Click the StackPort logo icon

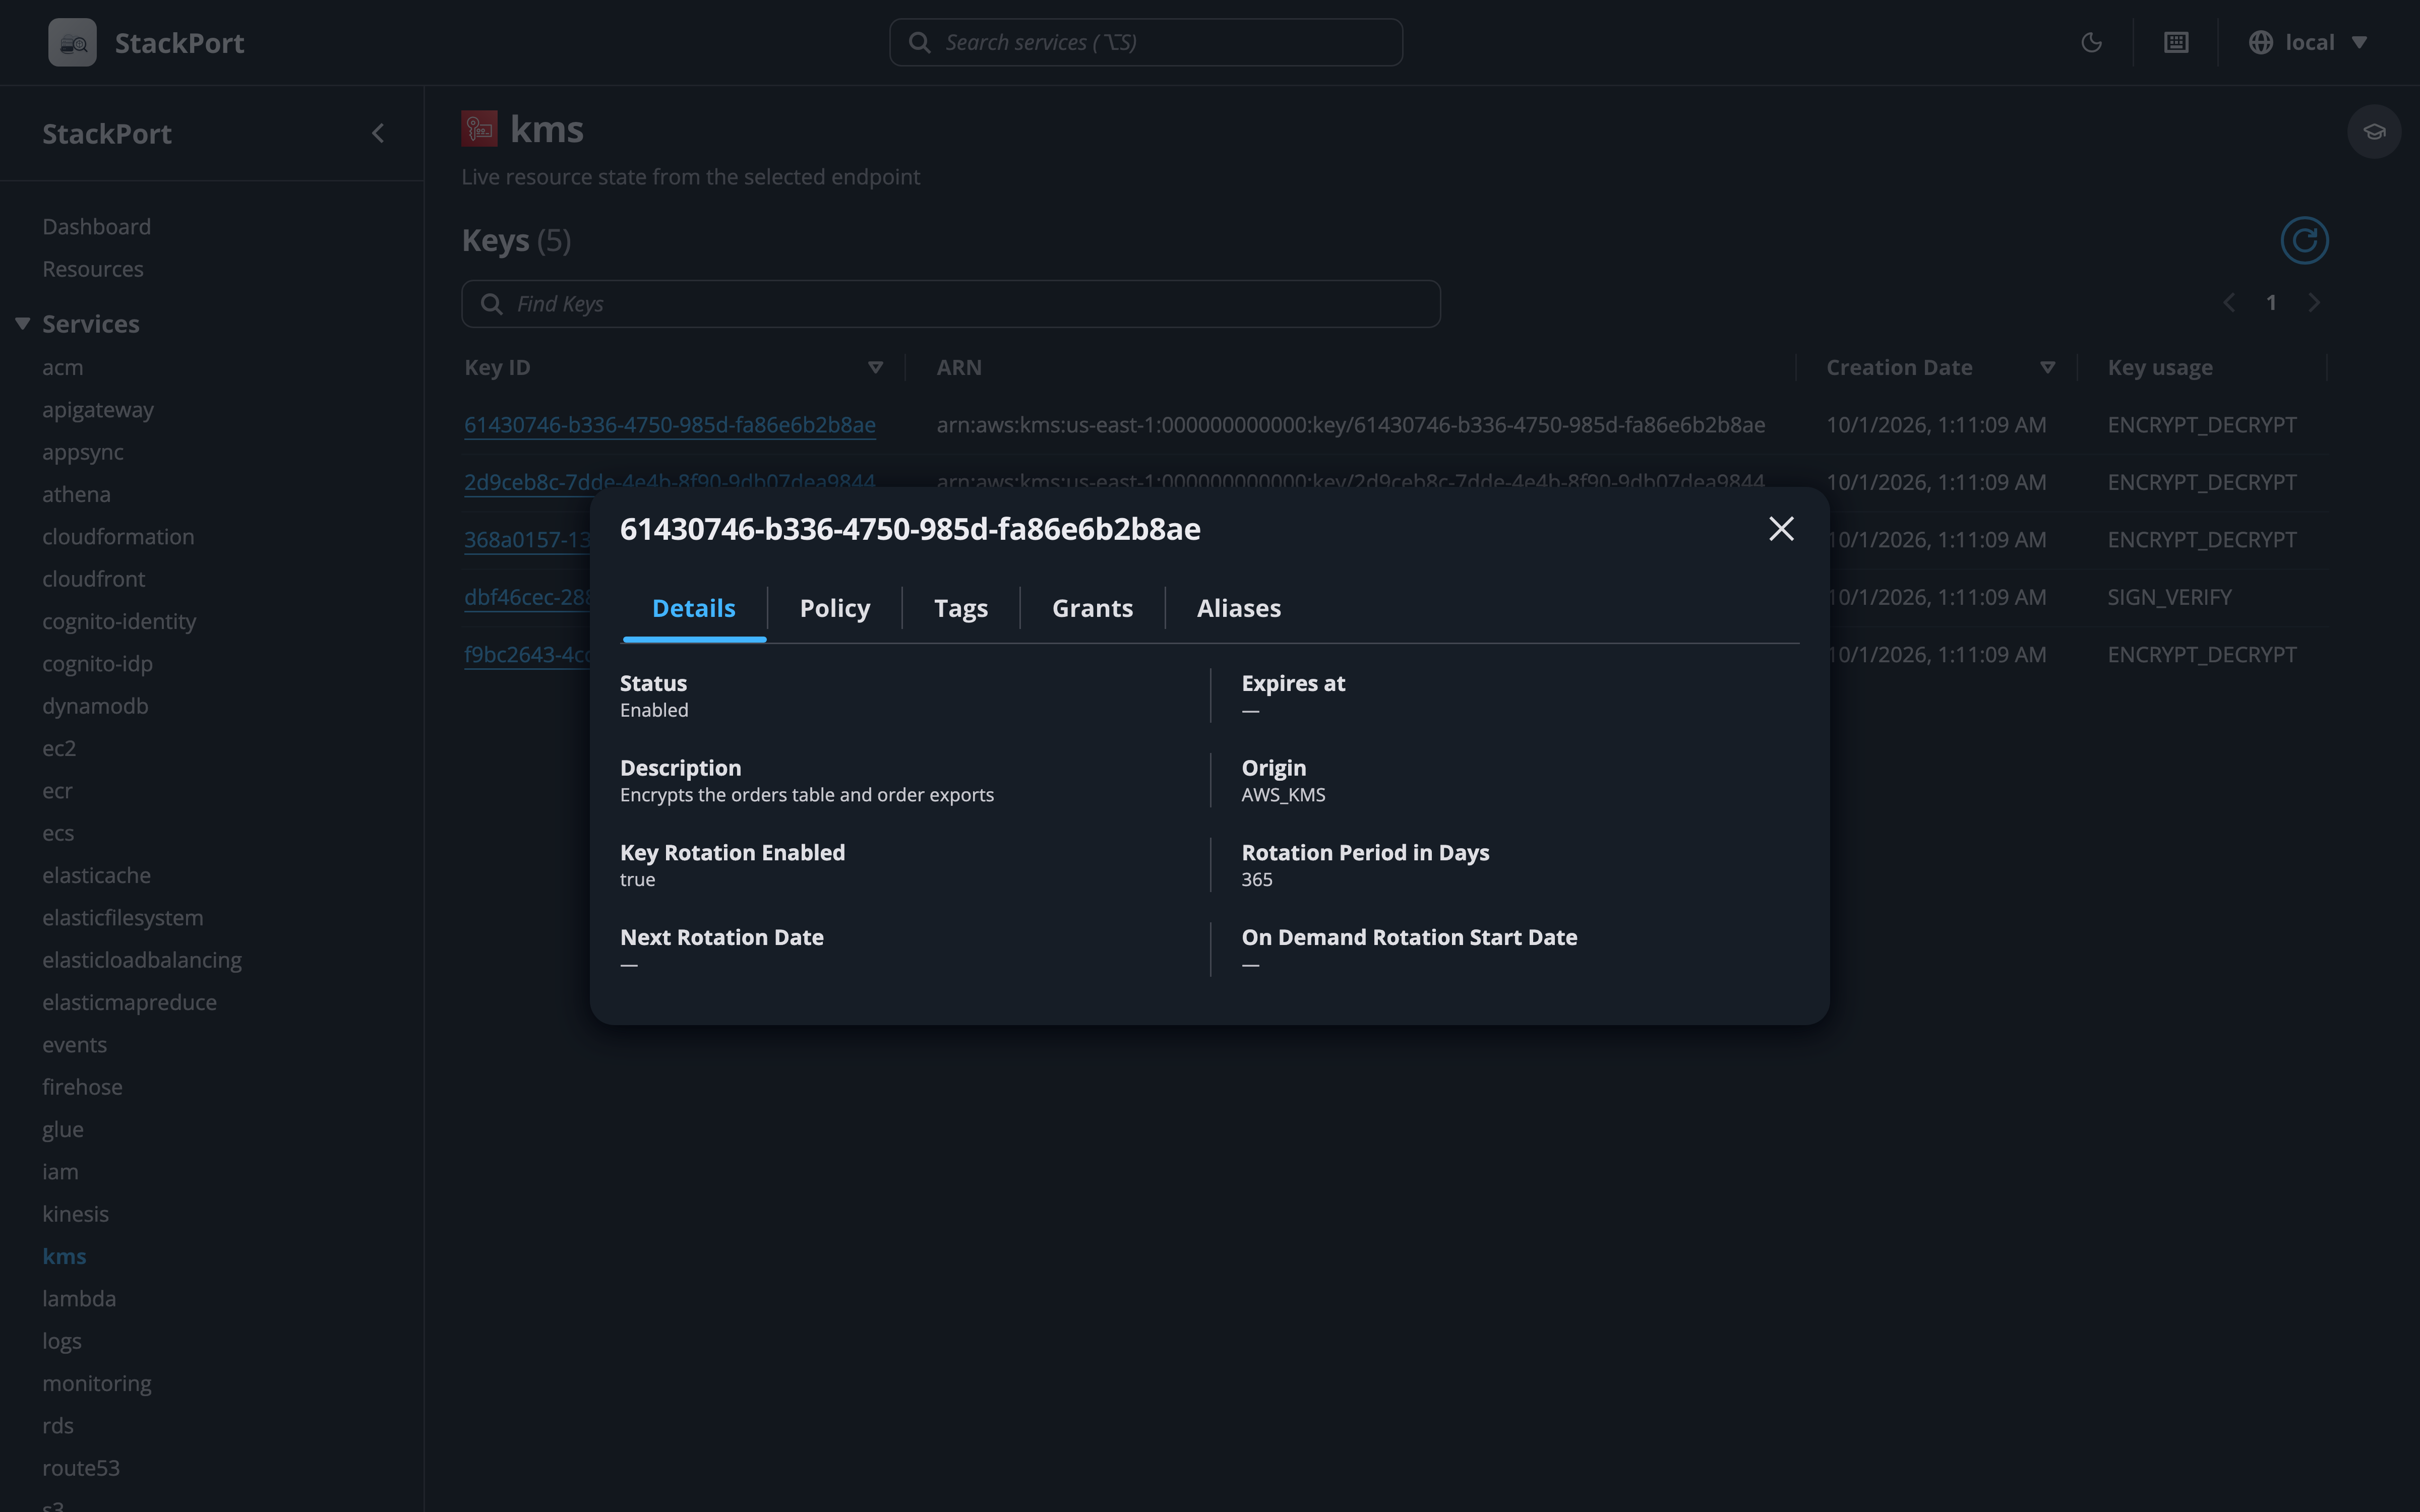72,42
